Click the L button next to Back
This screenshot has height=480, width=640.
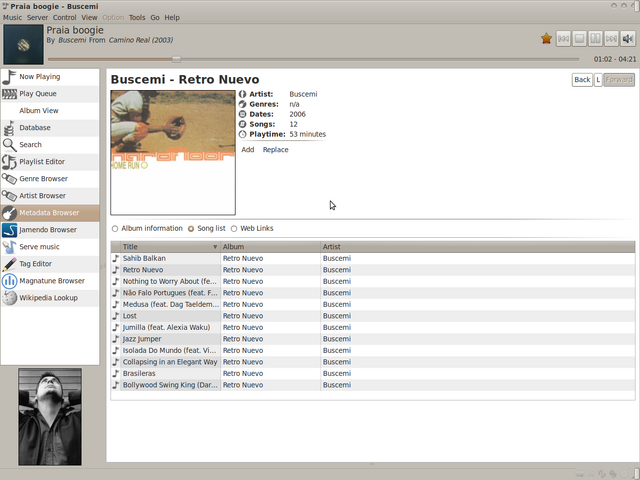pos(598,80)
